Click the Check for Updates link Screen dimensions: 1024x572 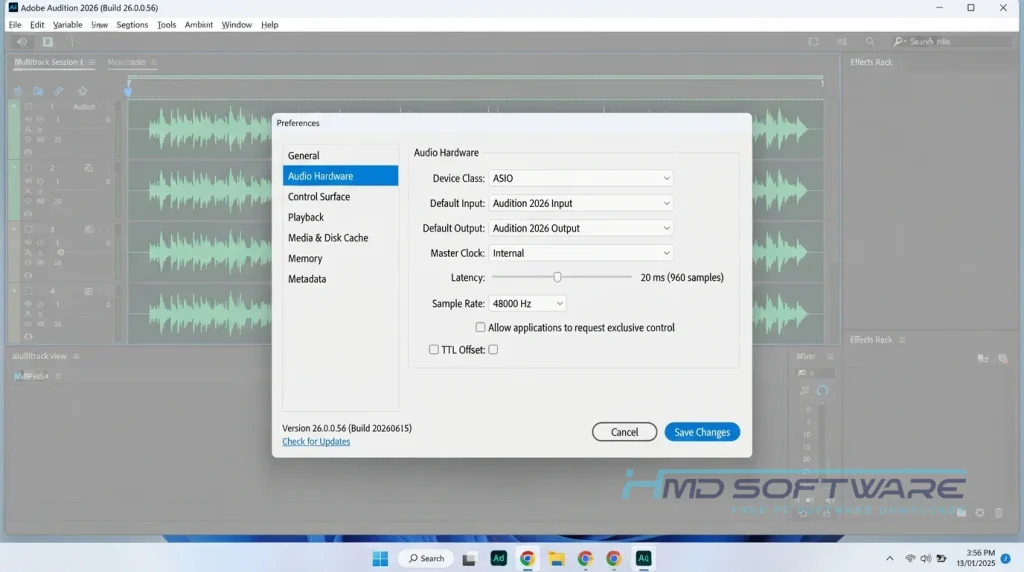(316, 441)
